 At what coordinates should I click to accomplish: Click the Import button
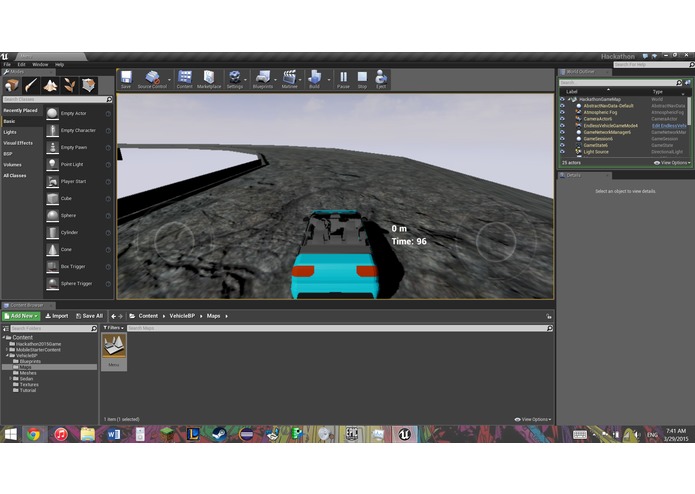coord(57,316)
